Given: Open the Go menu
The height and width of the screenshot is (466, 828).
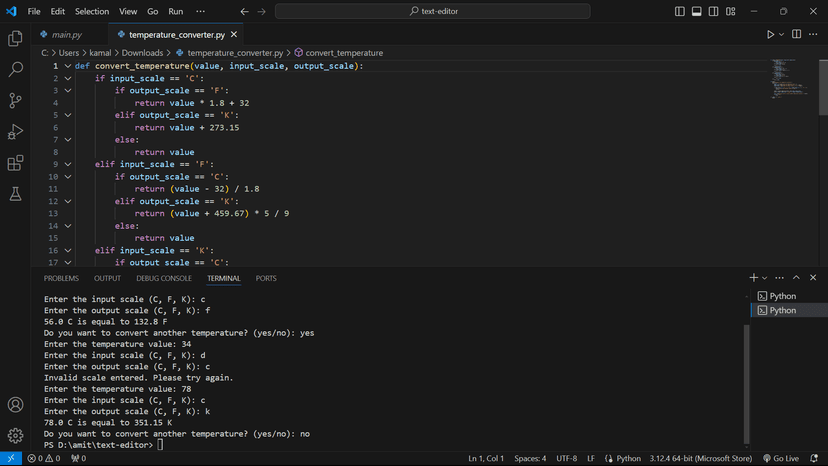Looking at the screenshot, I should 153,11.
